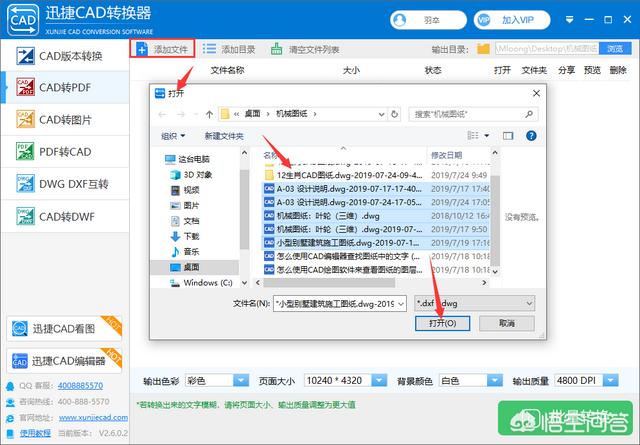Select 视频 folder in navigation tree
This screenshot has height=445, width=640.
[x=185, y=190]
